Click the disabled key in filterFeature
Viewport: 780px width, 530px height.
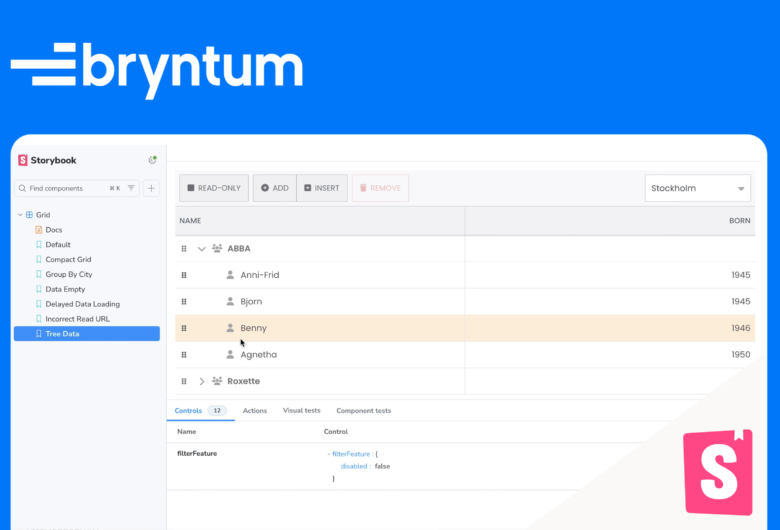pyautogui.click(x=354, y=467)
